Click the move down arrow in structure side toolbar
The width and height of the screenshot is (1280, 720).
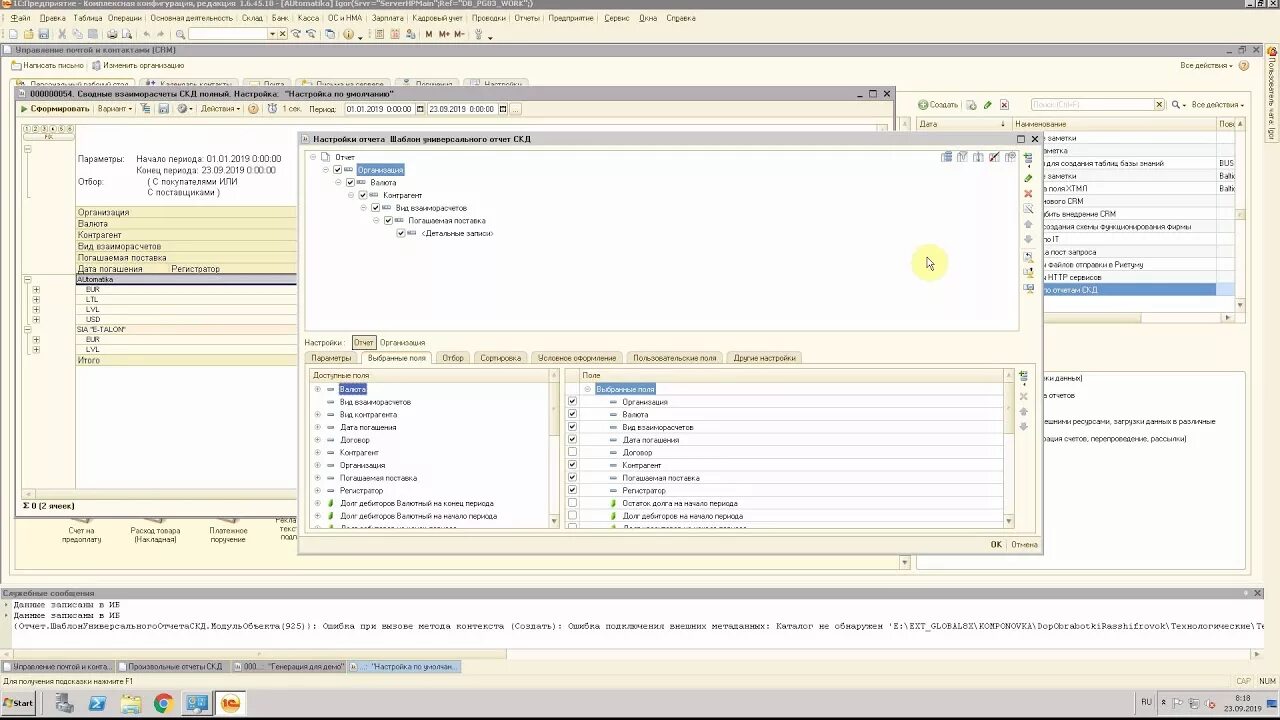pyautogui.click(x=1028, y=239)
